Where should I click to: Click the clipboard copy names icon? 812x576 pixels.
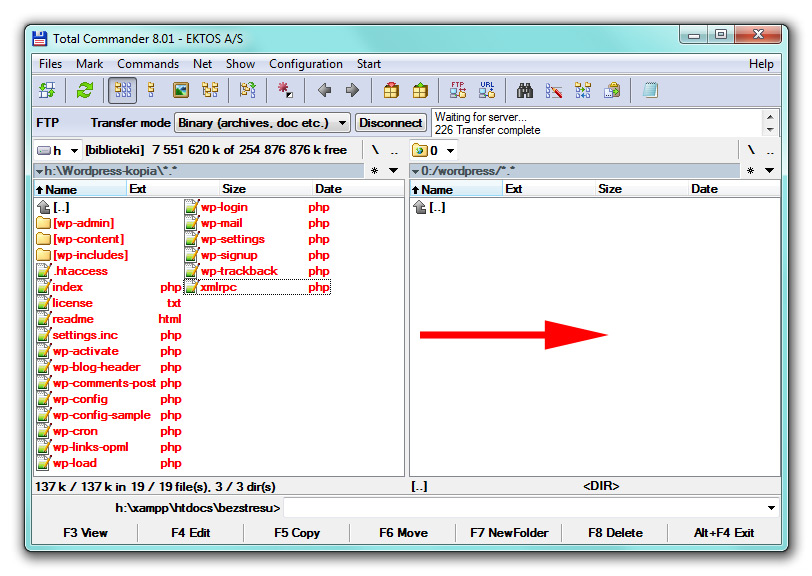click(612, 91)
